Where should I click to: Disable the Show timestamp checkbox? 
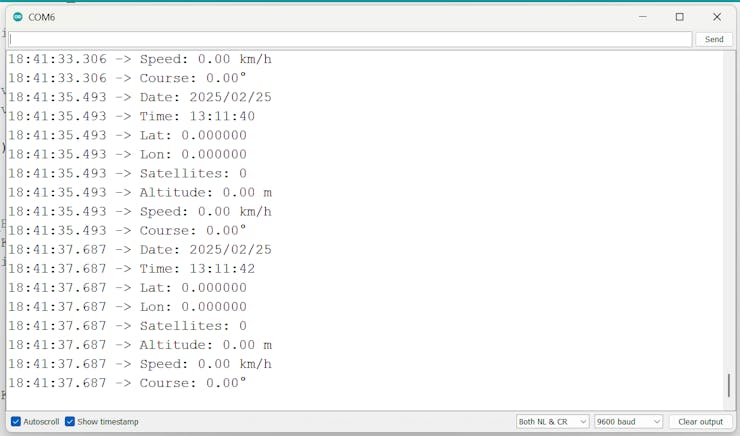coord(70,421)
